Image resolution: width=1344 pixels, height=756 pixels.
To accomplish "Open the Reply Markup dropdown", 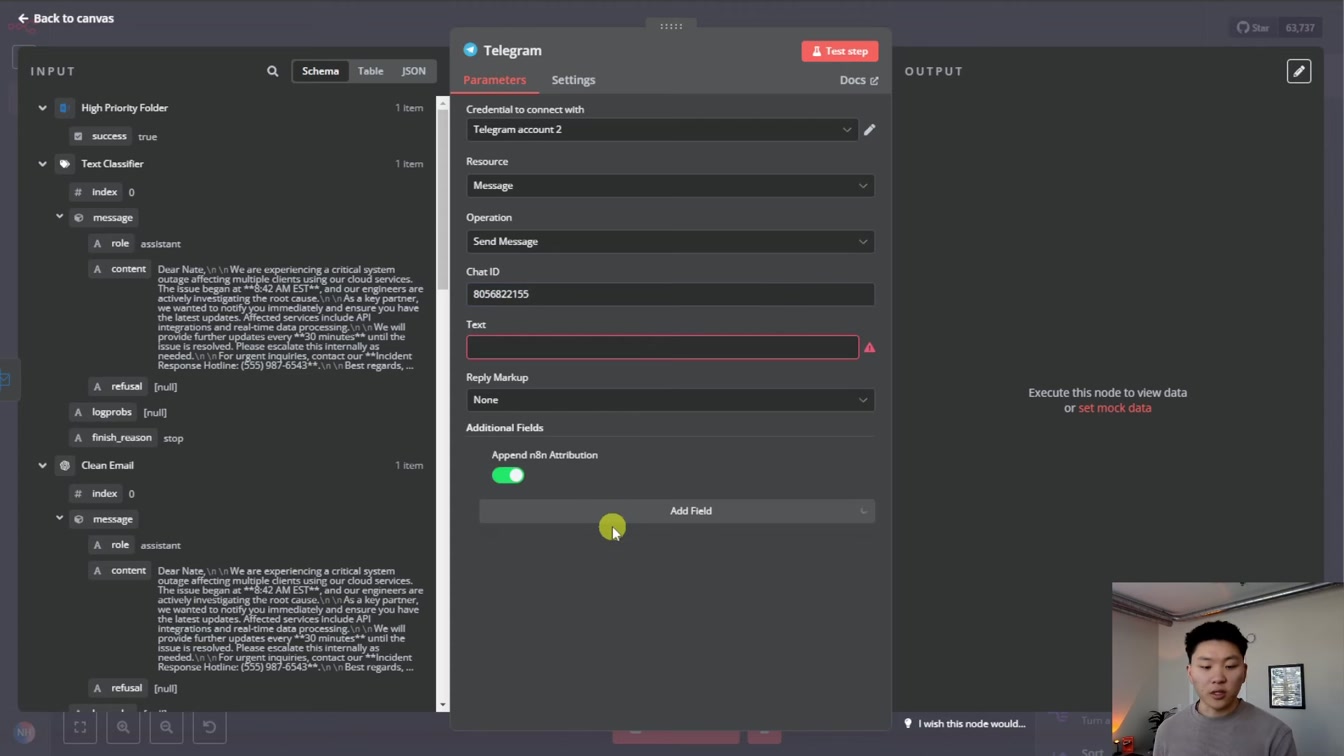I will [670, 400].
